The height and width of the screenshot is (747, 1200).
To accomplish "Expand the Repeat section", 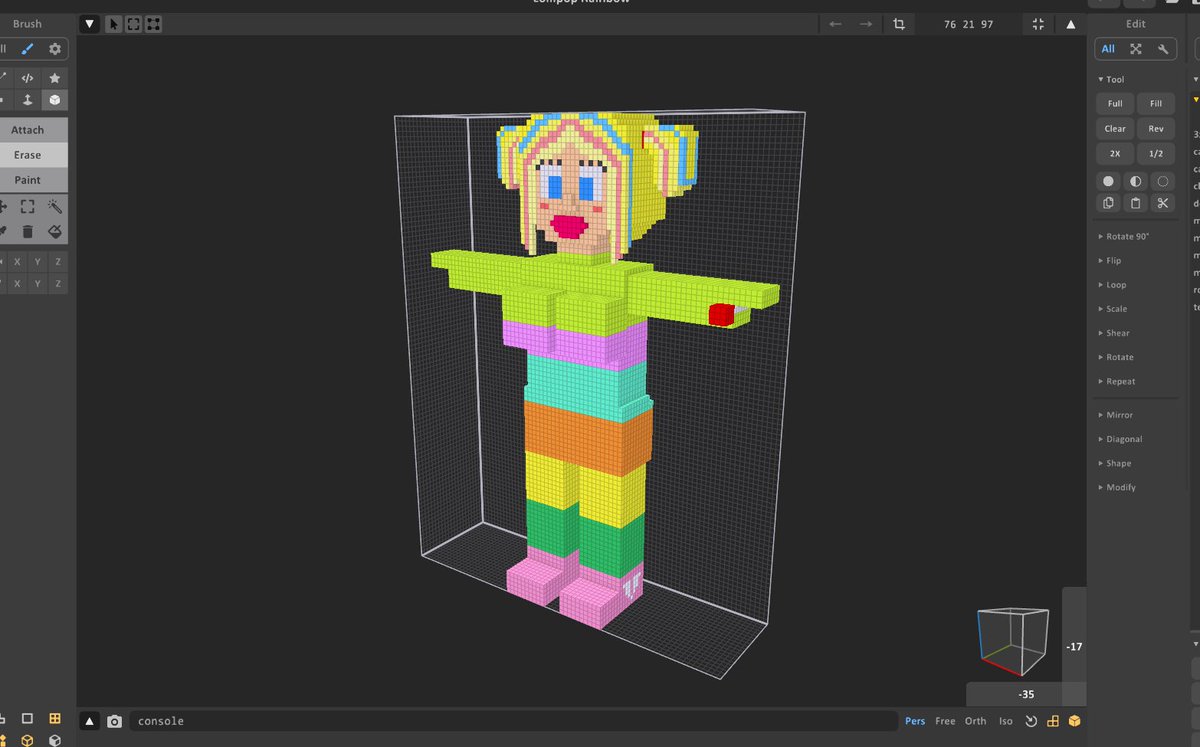I will click(x=1116, y=381).
